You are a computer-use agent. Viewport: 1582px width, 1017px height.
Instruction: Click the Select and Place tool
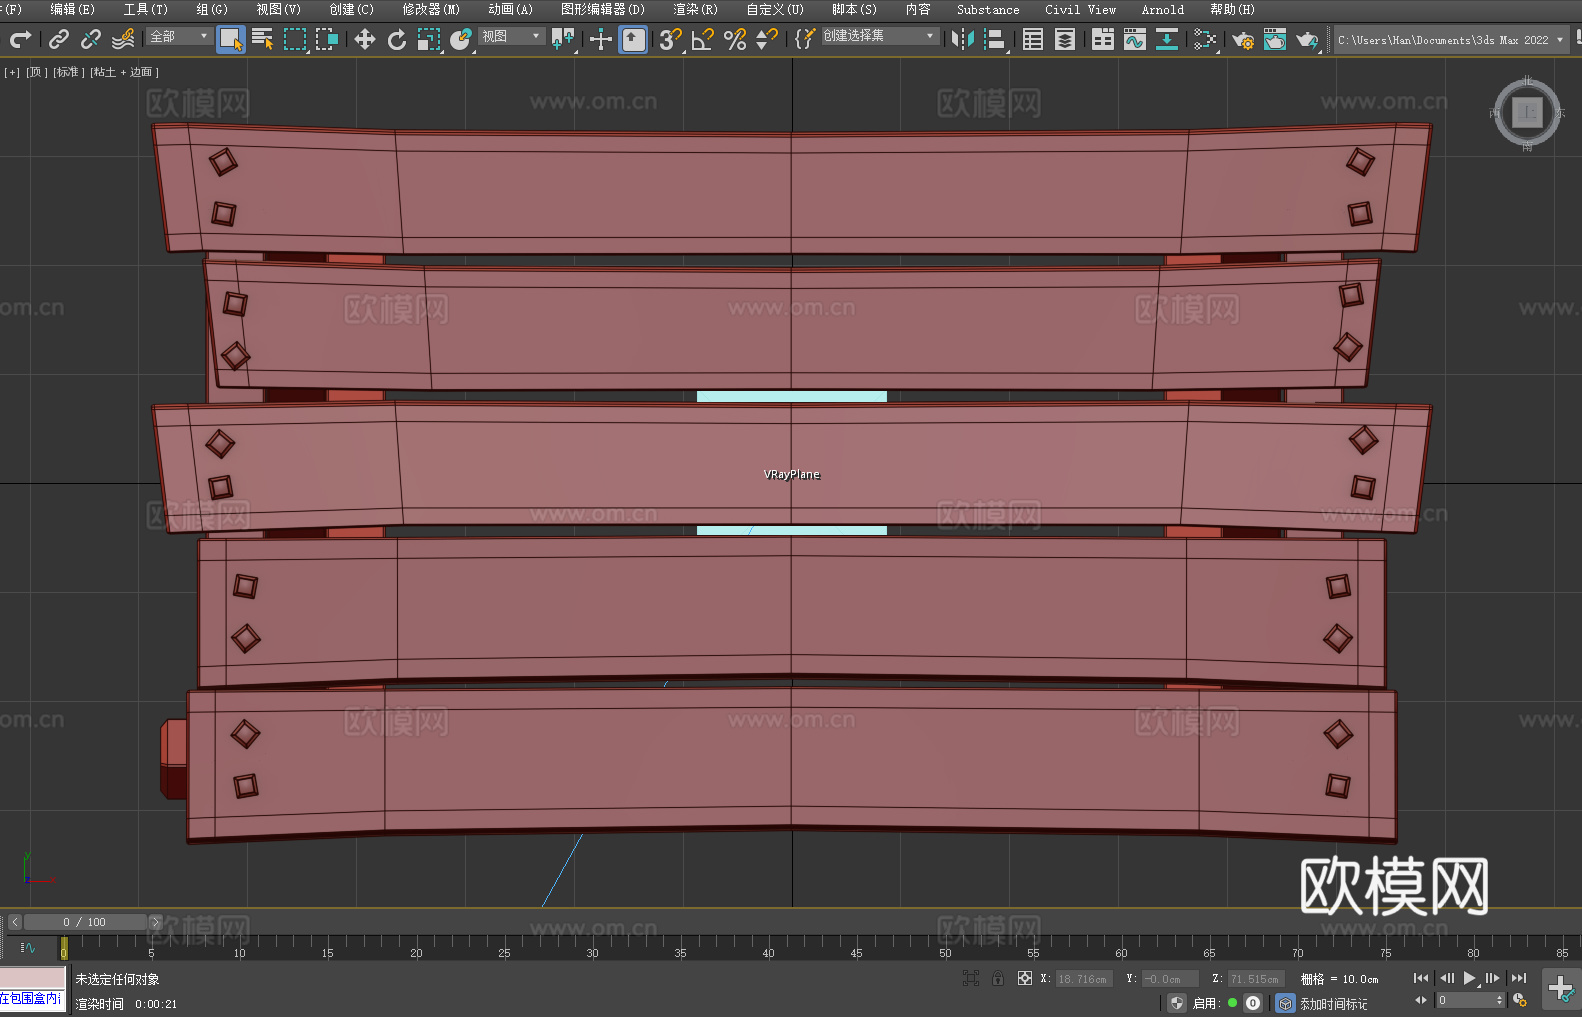click(461, 39)
